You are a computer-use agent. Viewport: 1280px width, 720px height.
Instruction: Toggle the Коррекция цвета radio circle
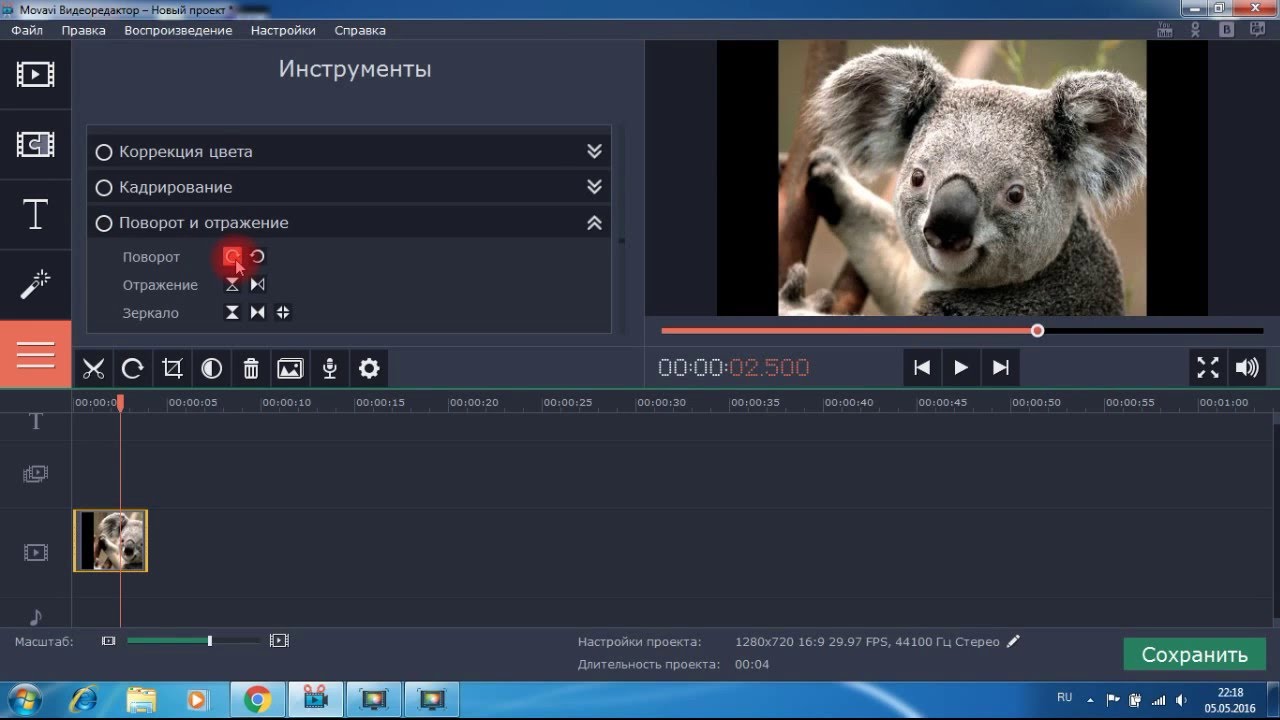pos(103,152)
